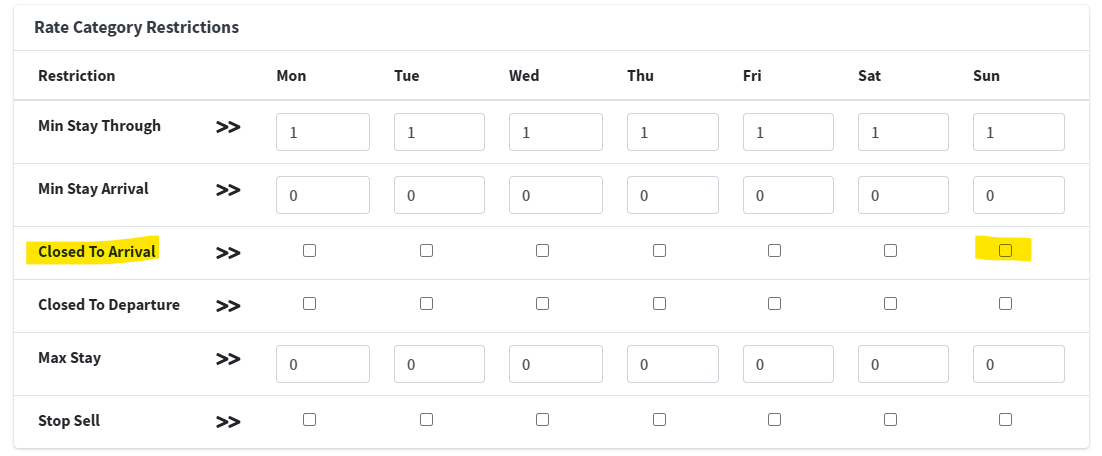Enable Stop Sell on Friday
This screenshot has width=1102, height=456.
(774, 420)
